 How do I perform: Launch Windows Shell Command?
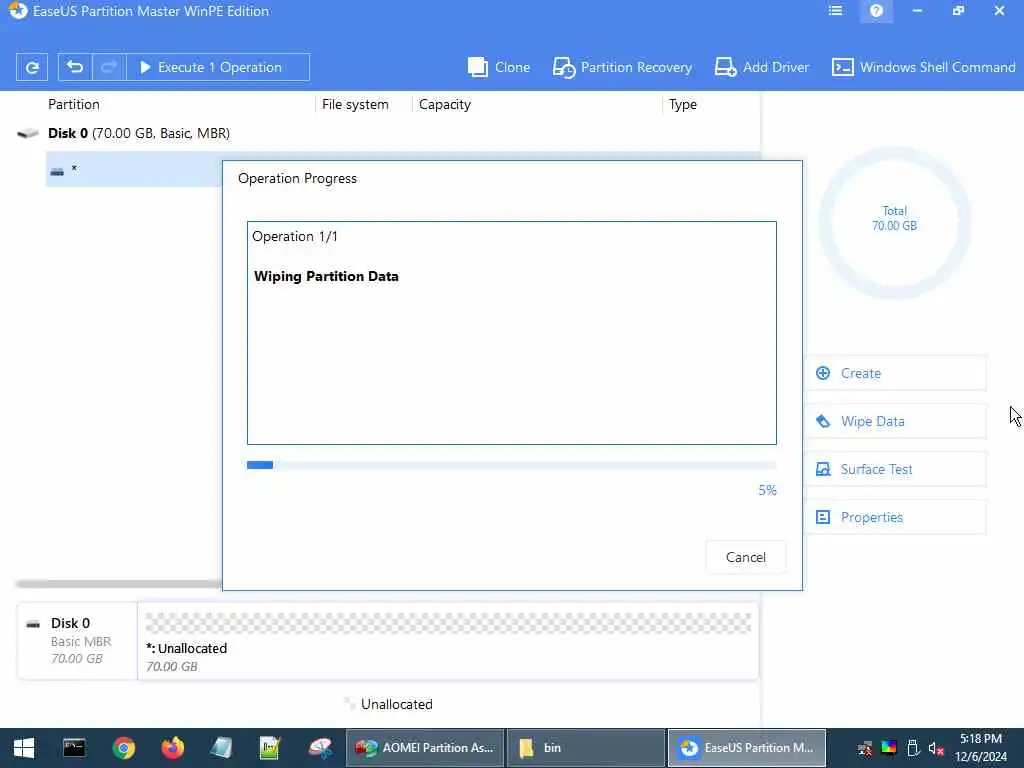pos(923,67)
